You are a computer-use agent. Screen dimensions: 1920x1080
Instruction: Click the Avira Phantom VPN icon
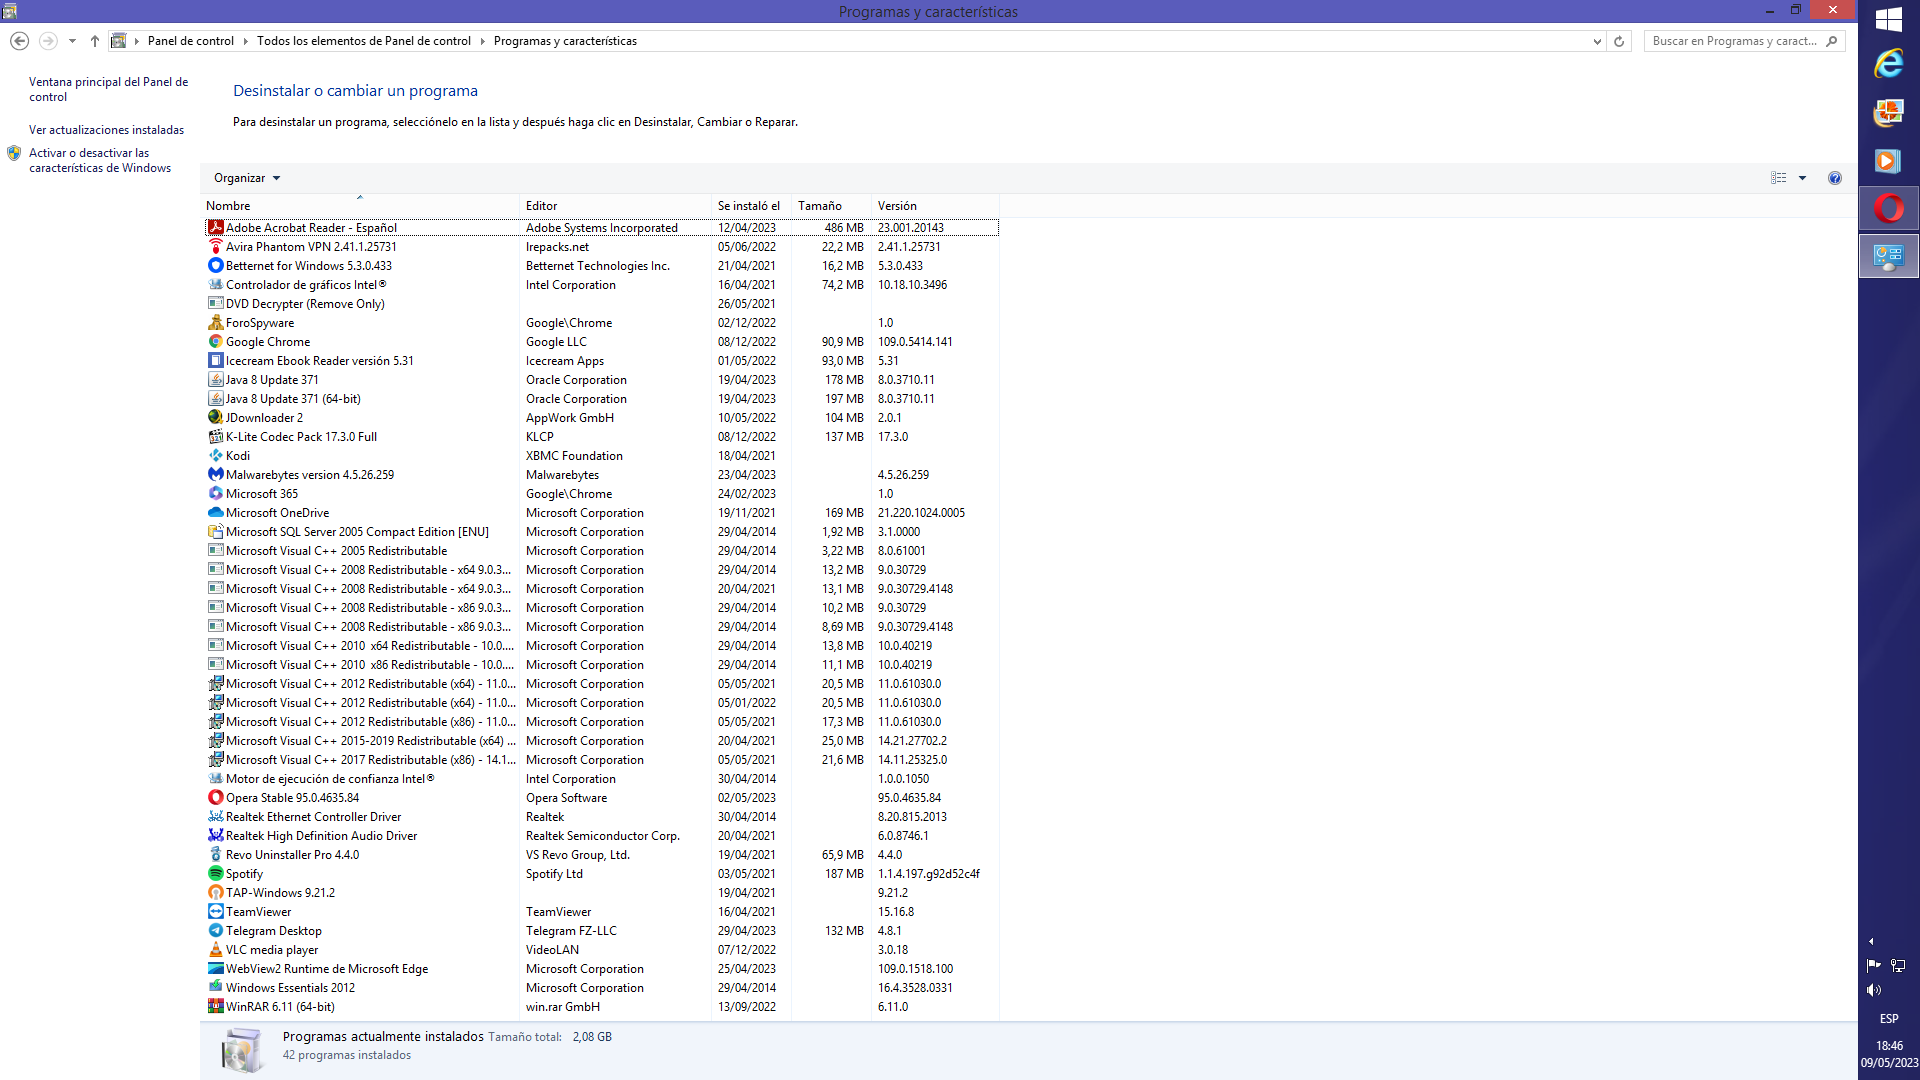[215, 247]
